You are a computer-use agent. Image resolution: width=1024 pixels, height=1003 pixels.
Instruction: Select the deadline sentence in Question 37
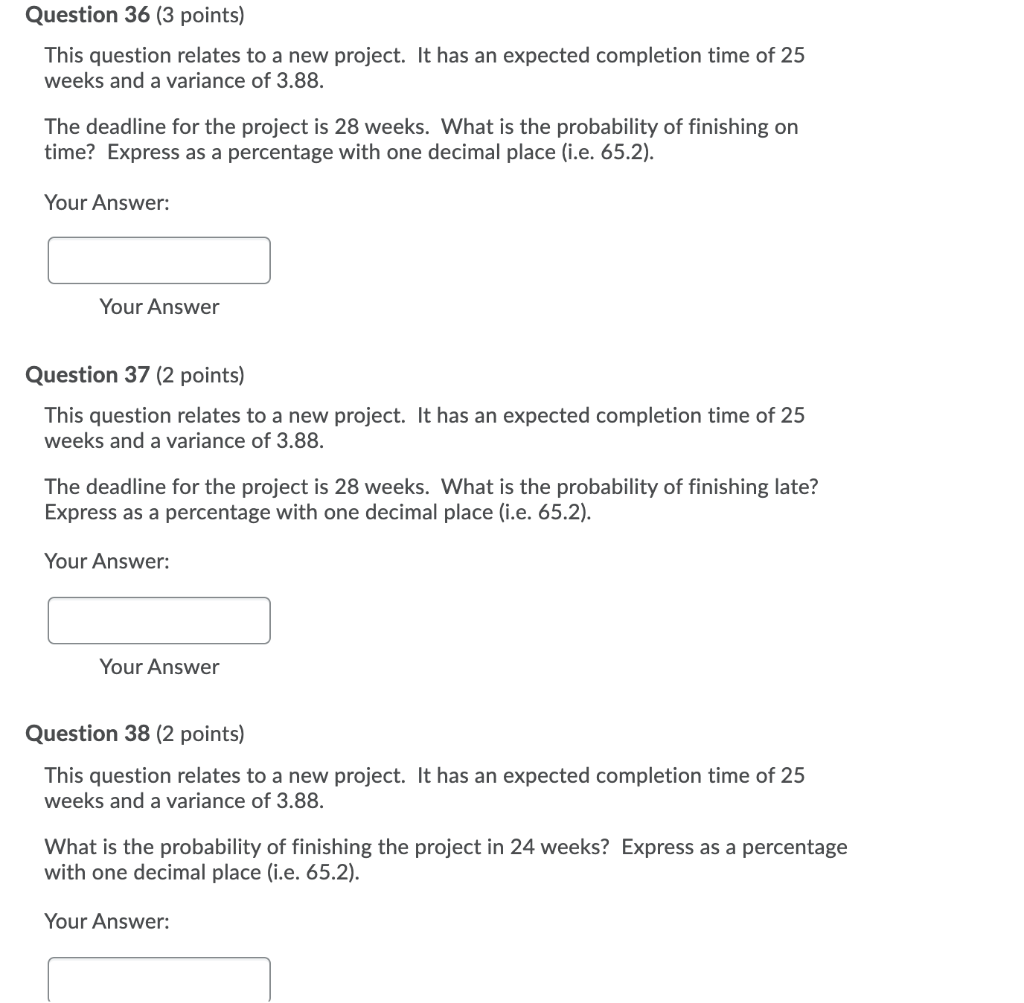click(430, 499)
